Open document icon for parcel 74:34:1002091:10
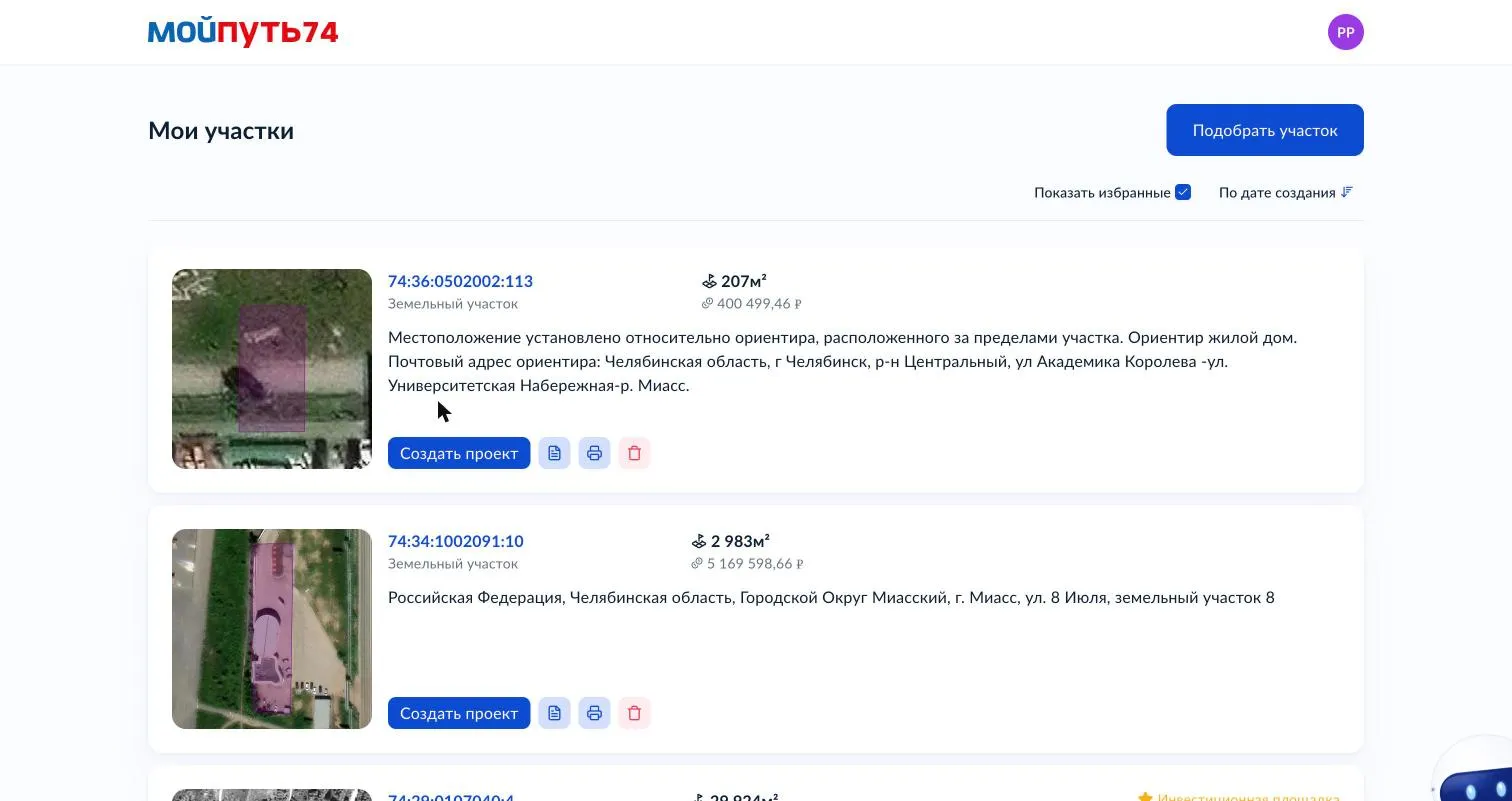The image size is (1512, 801). click(554, 713)
